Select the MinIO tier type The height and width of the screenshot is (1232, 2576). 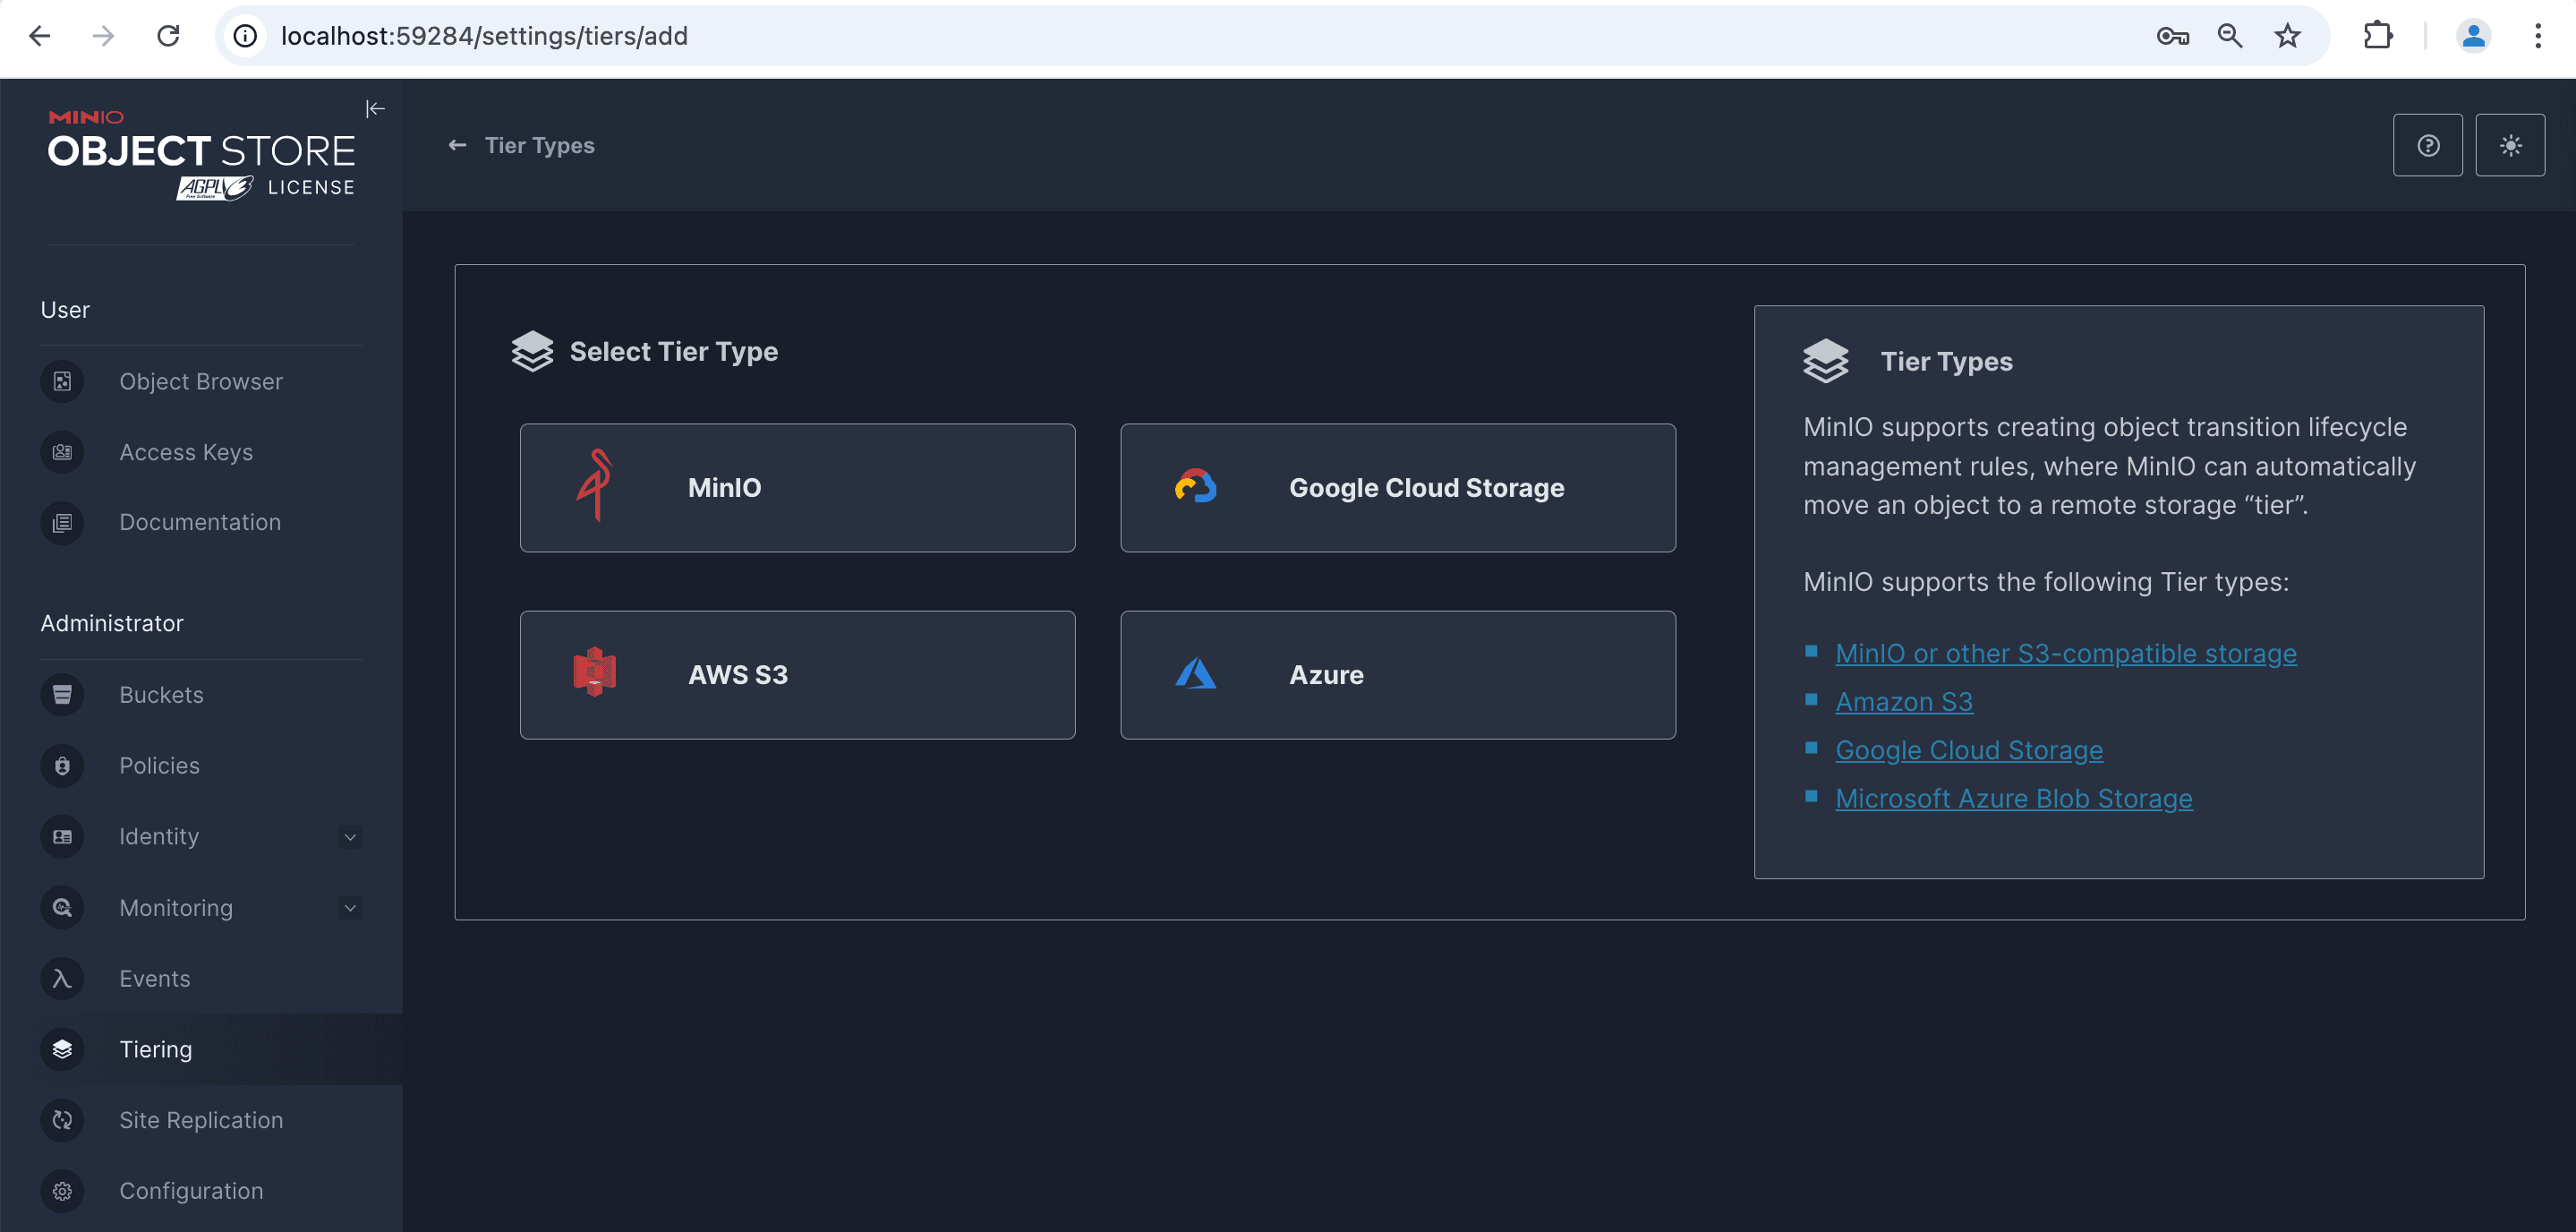(797, 488)
